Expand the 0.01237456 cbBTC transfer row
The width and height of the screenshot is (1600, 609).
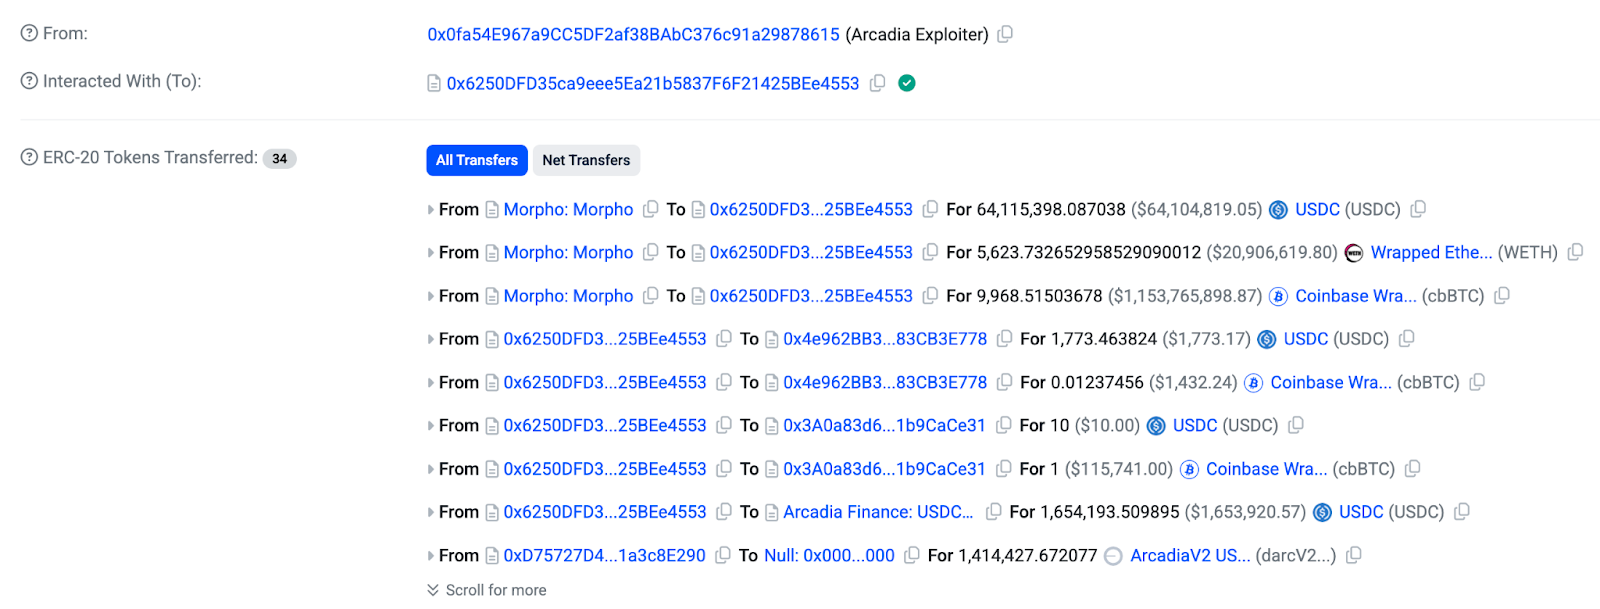coord(431,383)
